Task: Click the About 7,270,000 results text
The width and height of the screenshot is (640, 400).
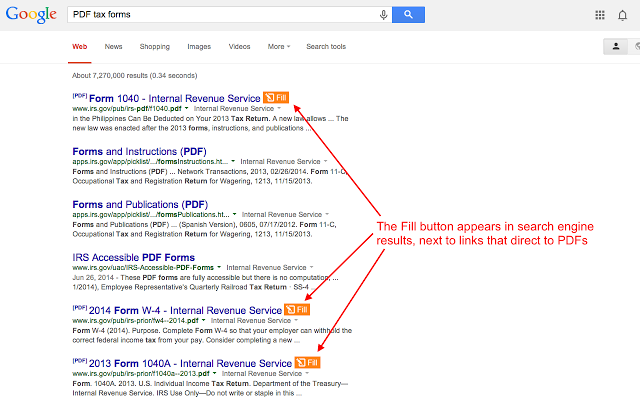Action: pos(135,76)
